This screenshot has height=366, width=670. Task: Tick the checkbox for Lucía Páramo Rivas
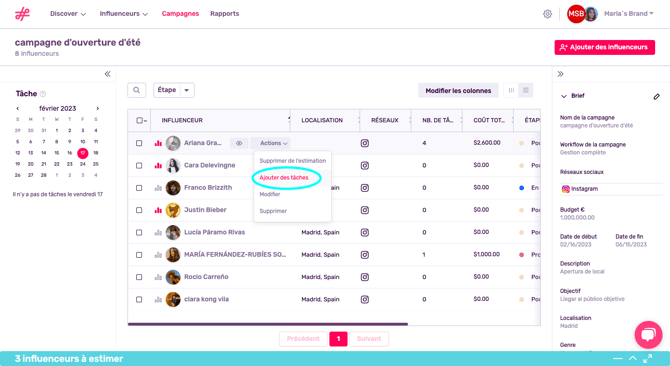click(x=139, y=232)
